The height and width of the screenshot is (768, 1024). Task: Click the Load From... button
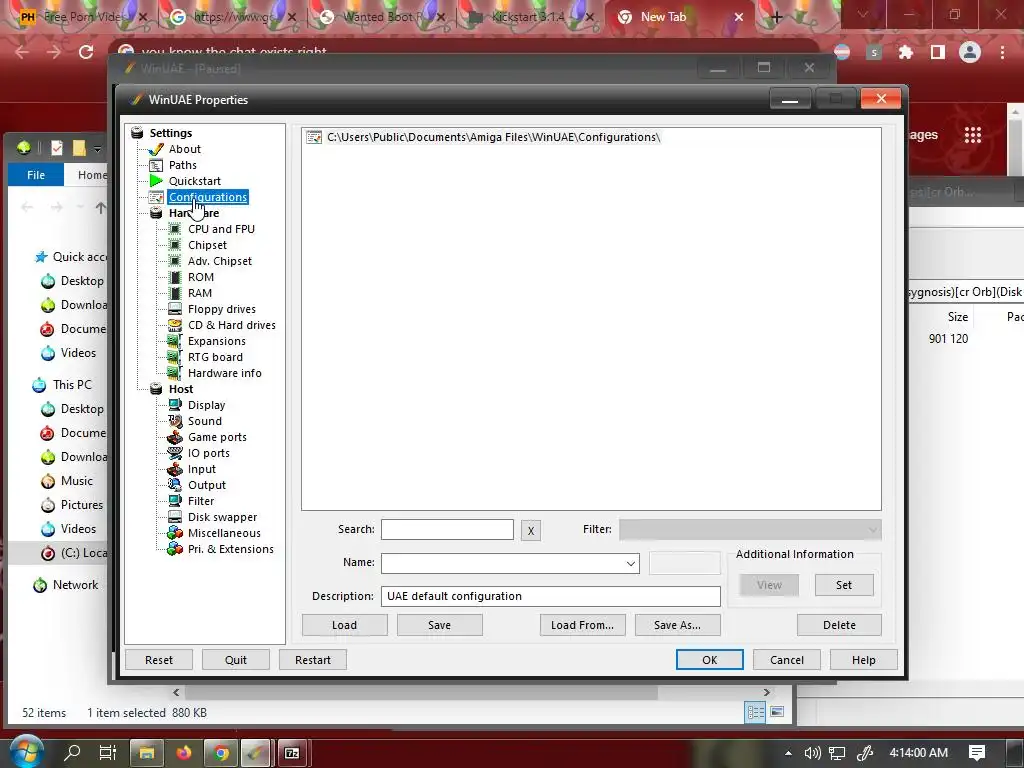click(x=583, y=625)
